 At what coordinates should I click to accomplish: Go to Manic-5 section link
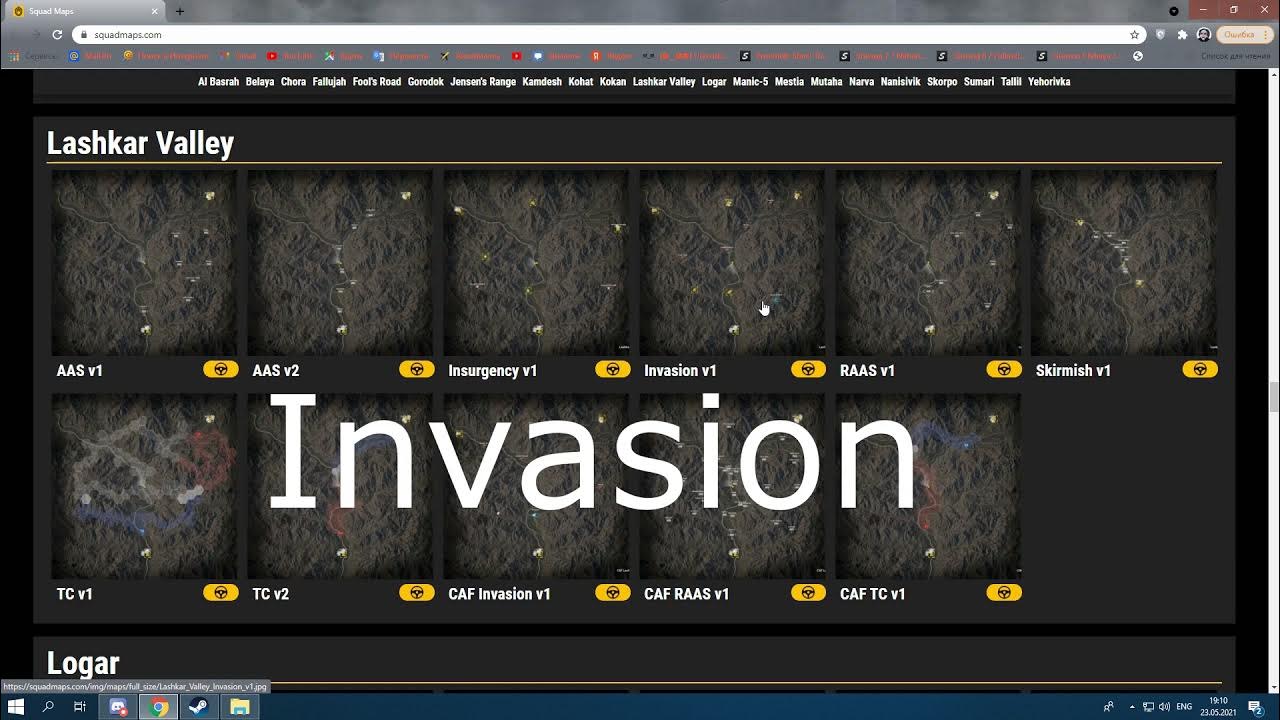click(750, 82)
